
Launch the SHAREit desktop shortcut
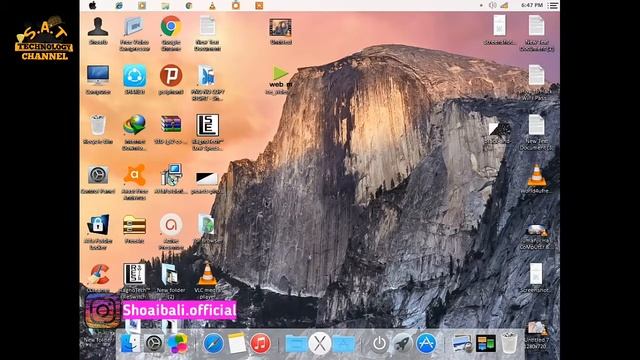[x=135, y=76]
